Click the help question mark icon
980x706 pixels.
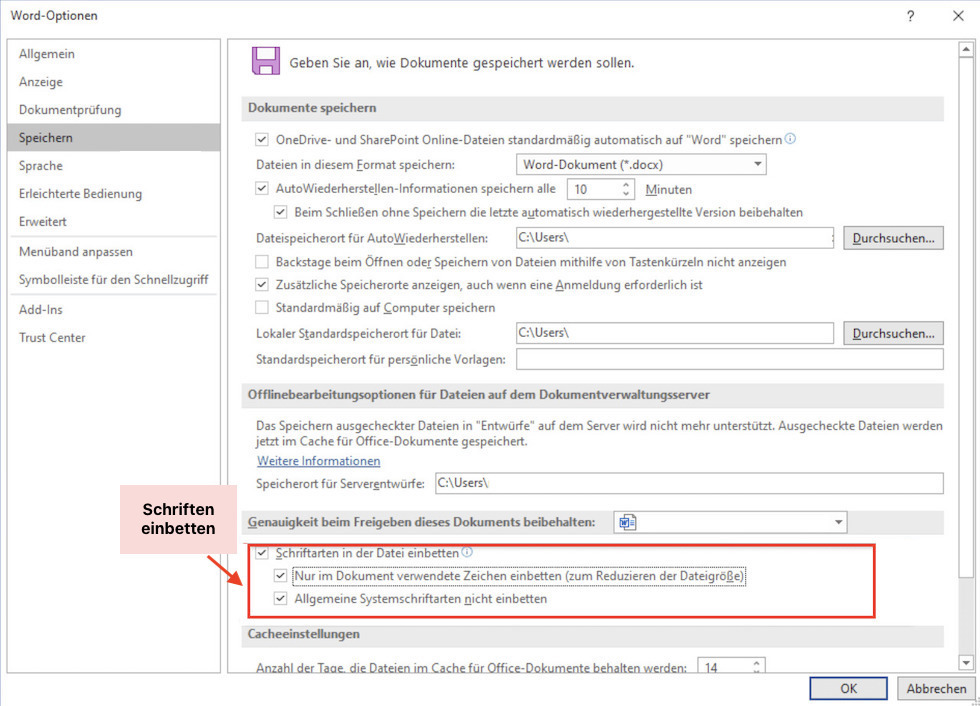point(910,16)
